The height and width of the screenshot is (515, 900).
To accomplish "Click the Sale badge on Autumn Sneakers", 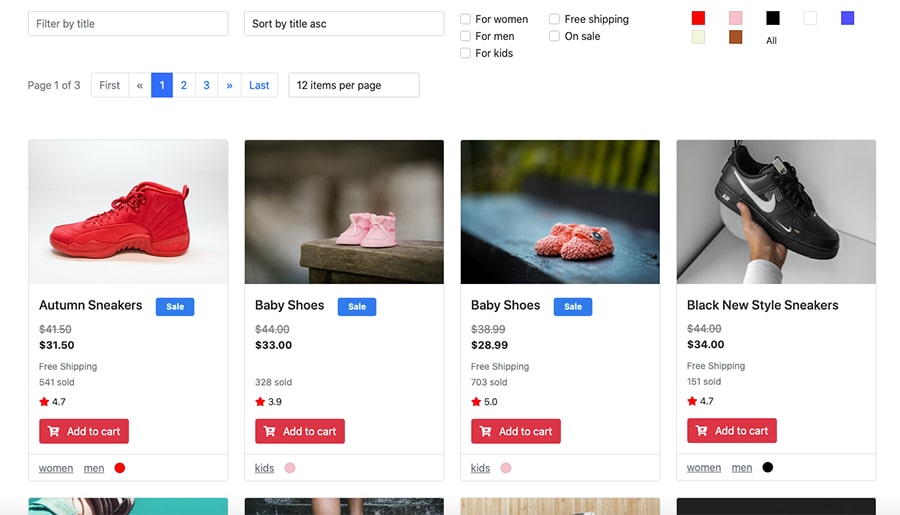I will [x=175, y=306].
